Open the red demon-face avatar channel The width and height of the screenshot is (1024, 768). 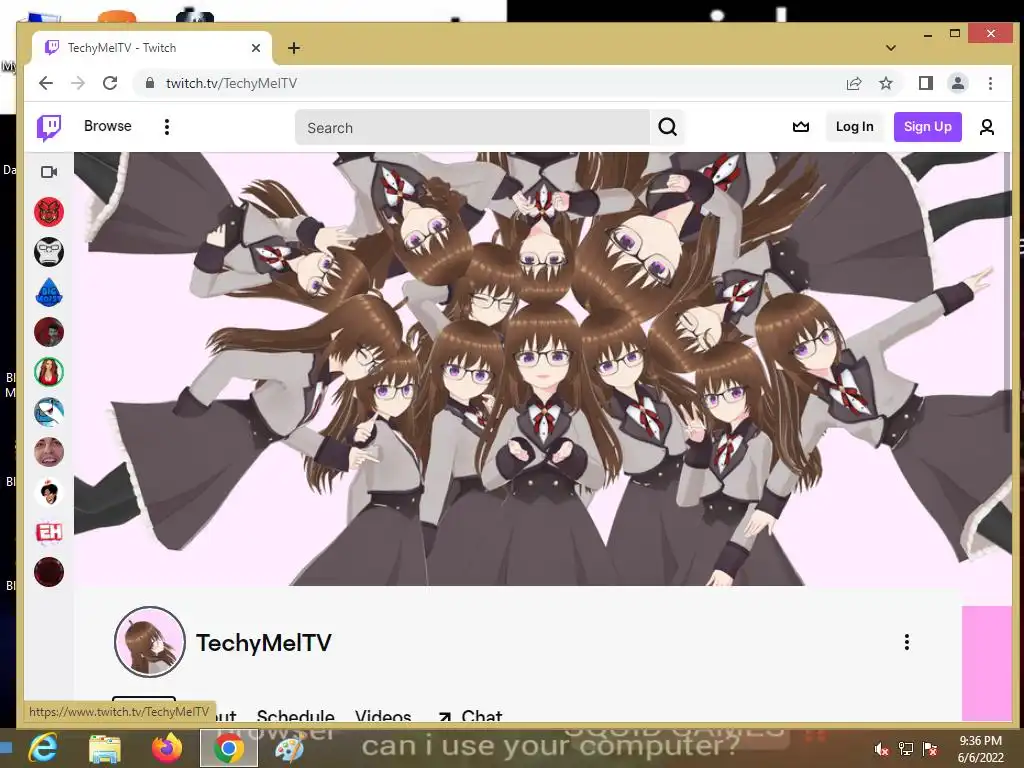(x=49, y=212)
